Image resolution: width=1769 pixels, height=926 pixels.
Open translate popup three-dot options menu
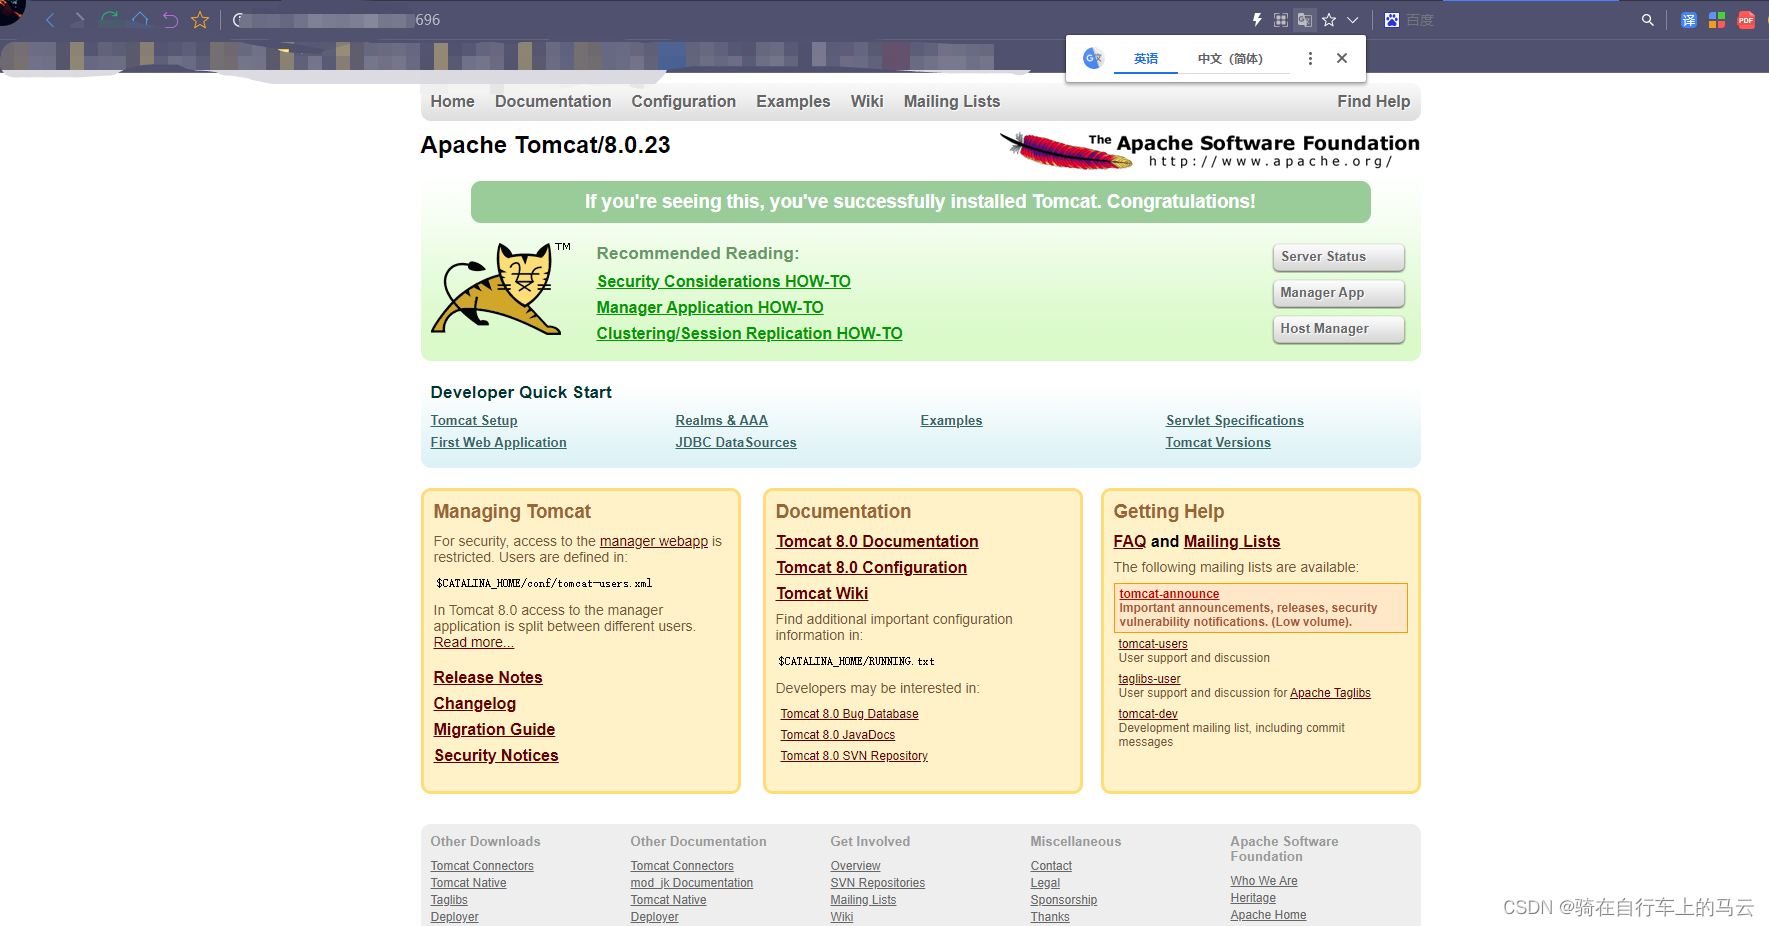coord(1310,59)
